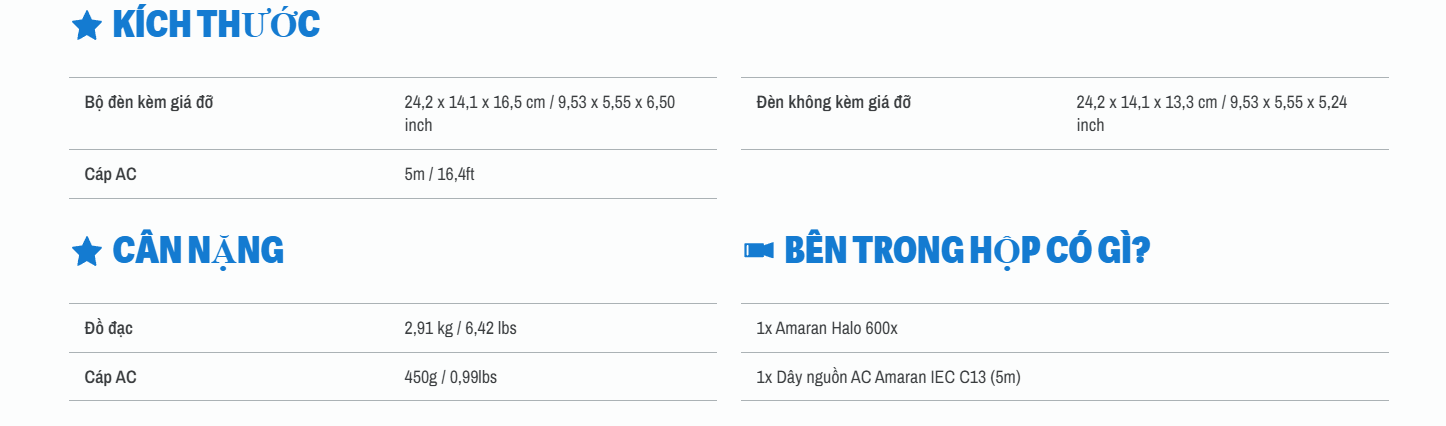This screenshot has width=1446, height=426.
Task: Select the Bộ đèn kèm giá đỡ label
Action: (x=149, y=102)
